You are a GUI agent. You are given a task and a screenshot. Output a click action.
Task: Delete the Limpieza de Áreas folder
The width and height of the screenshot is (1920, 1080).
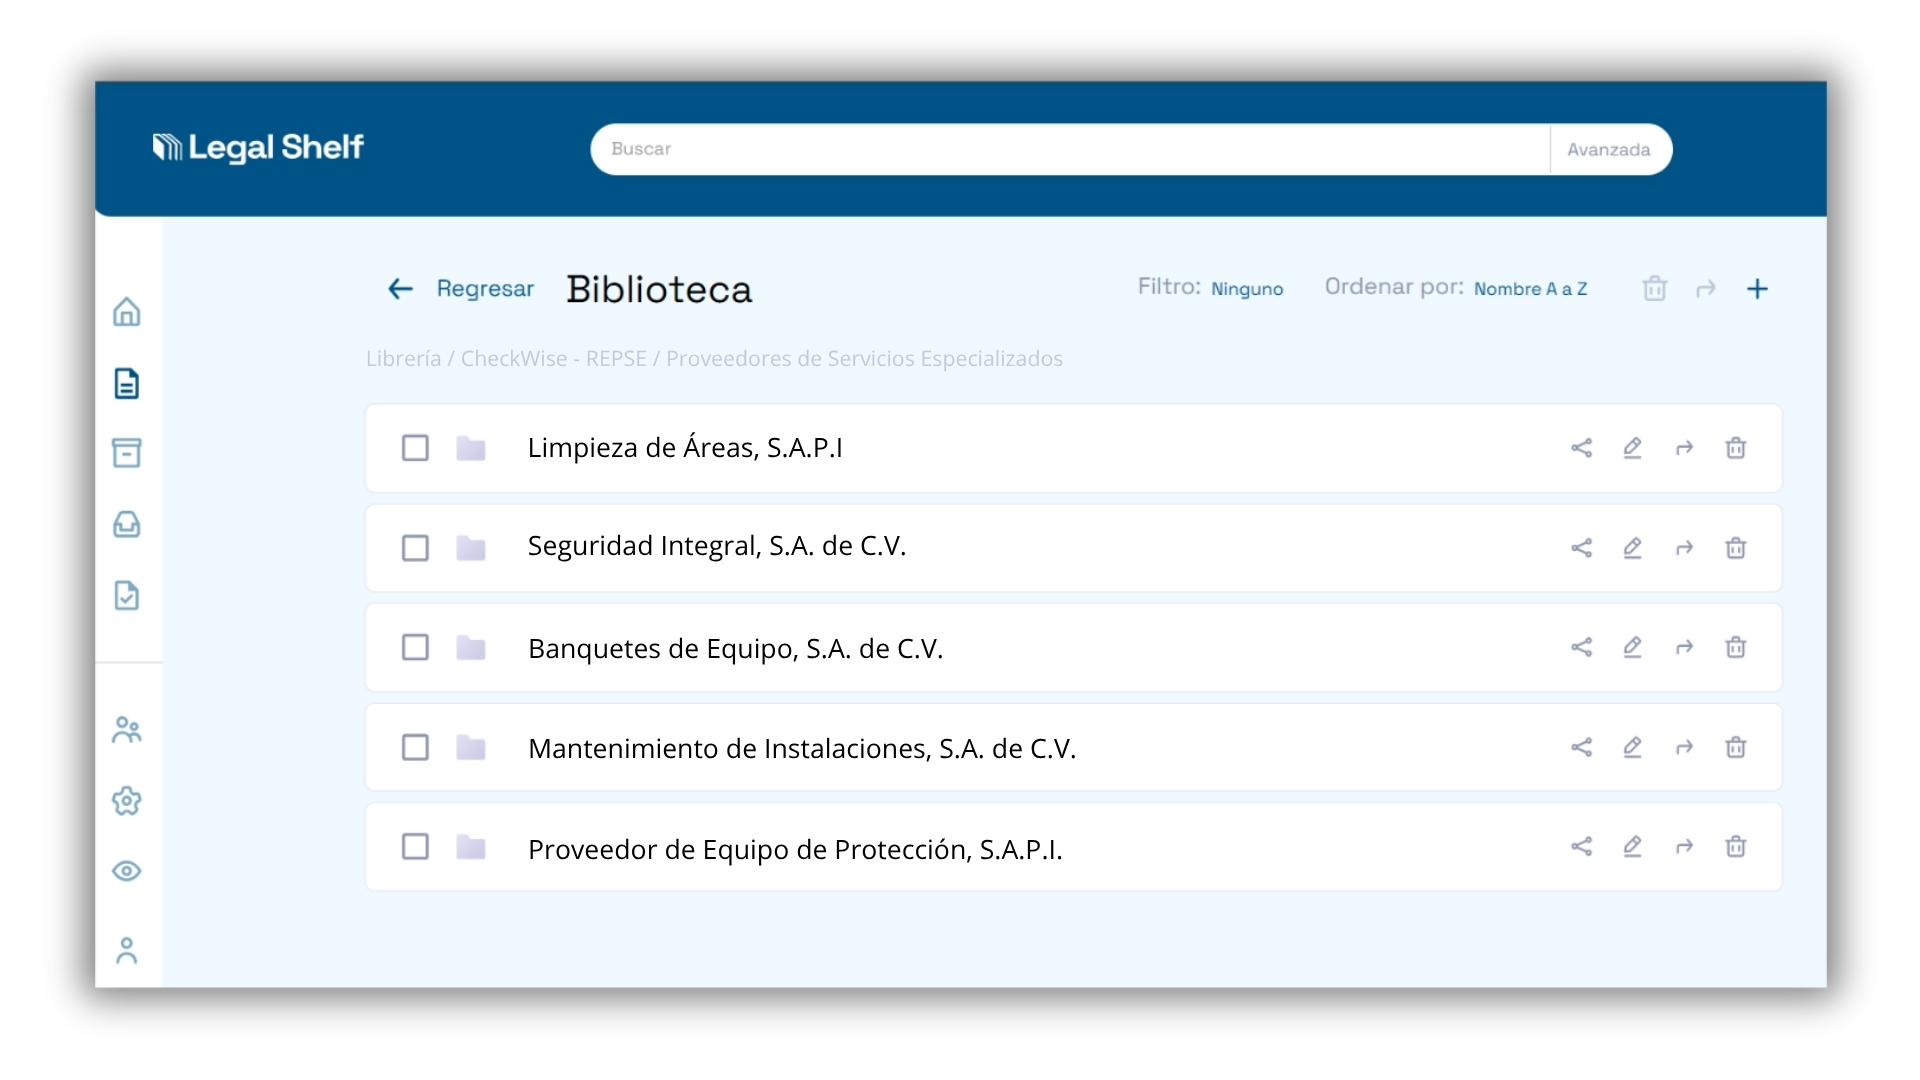tap(1736, 448)
